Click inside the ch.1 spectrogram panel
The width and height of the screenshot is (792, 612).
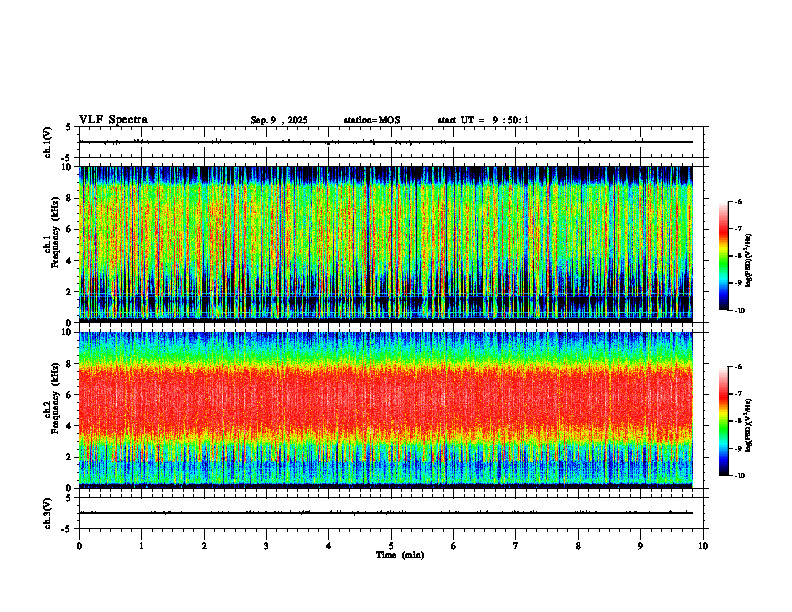click(x=386, y=244)
